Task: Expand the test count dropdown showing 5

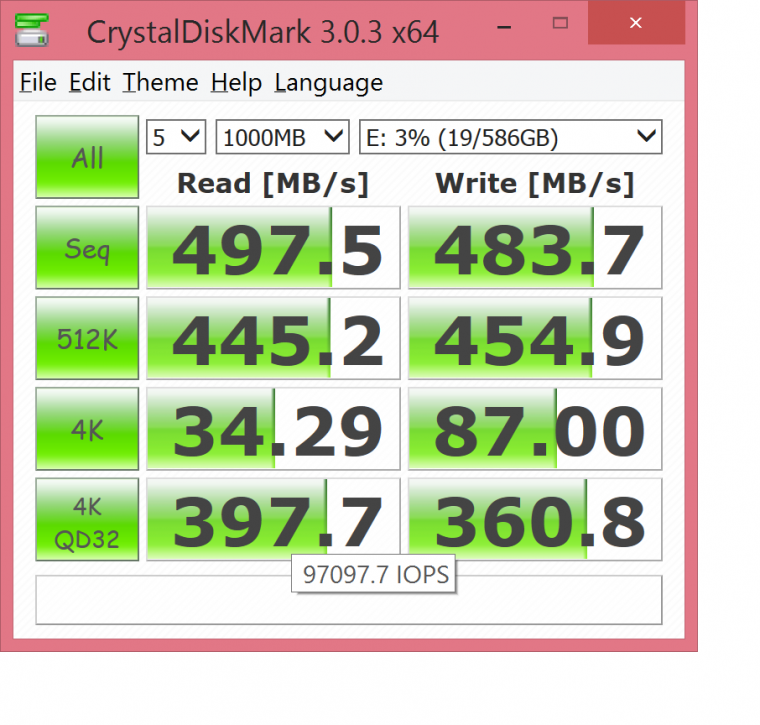Action: [x=176, y=137]
